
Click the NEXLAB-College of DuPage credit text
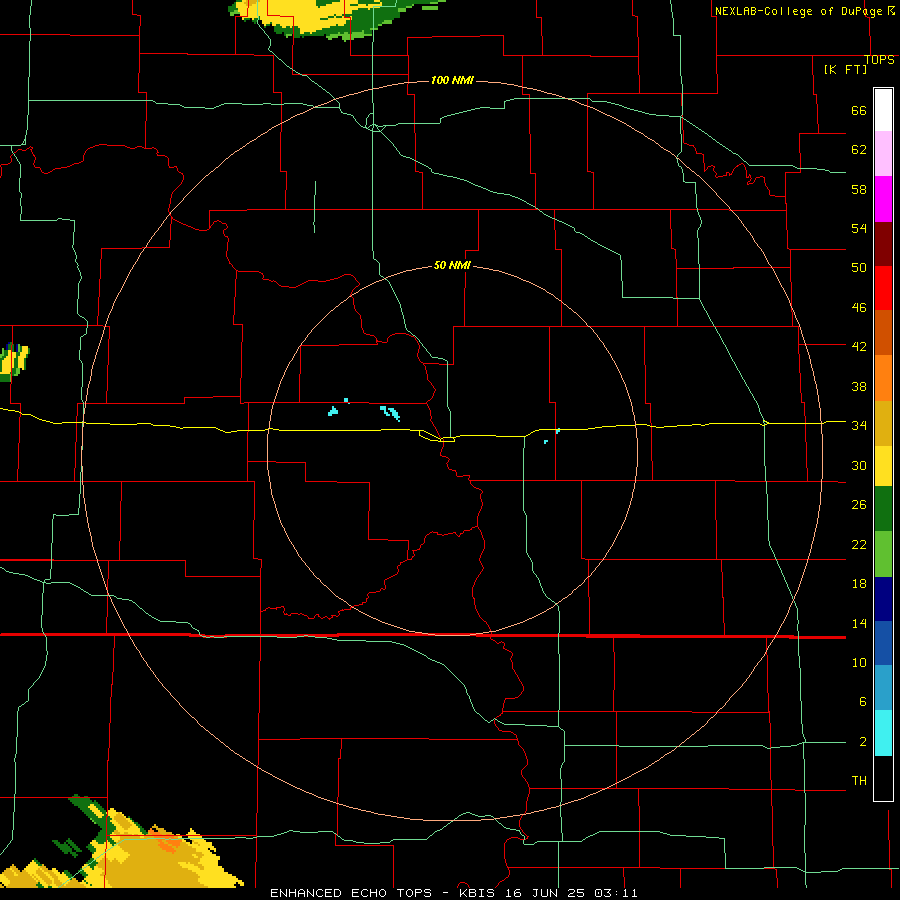tap(805, 11)
